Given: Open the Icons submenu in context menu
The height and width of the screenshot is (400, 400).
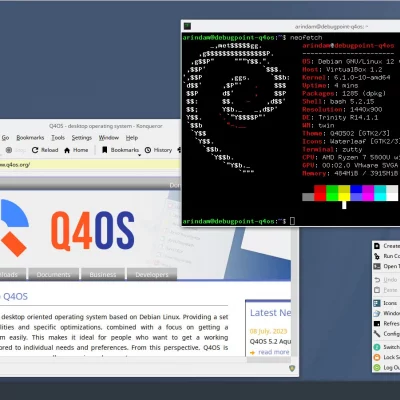Looking at the screenshot, I should 386,303.
